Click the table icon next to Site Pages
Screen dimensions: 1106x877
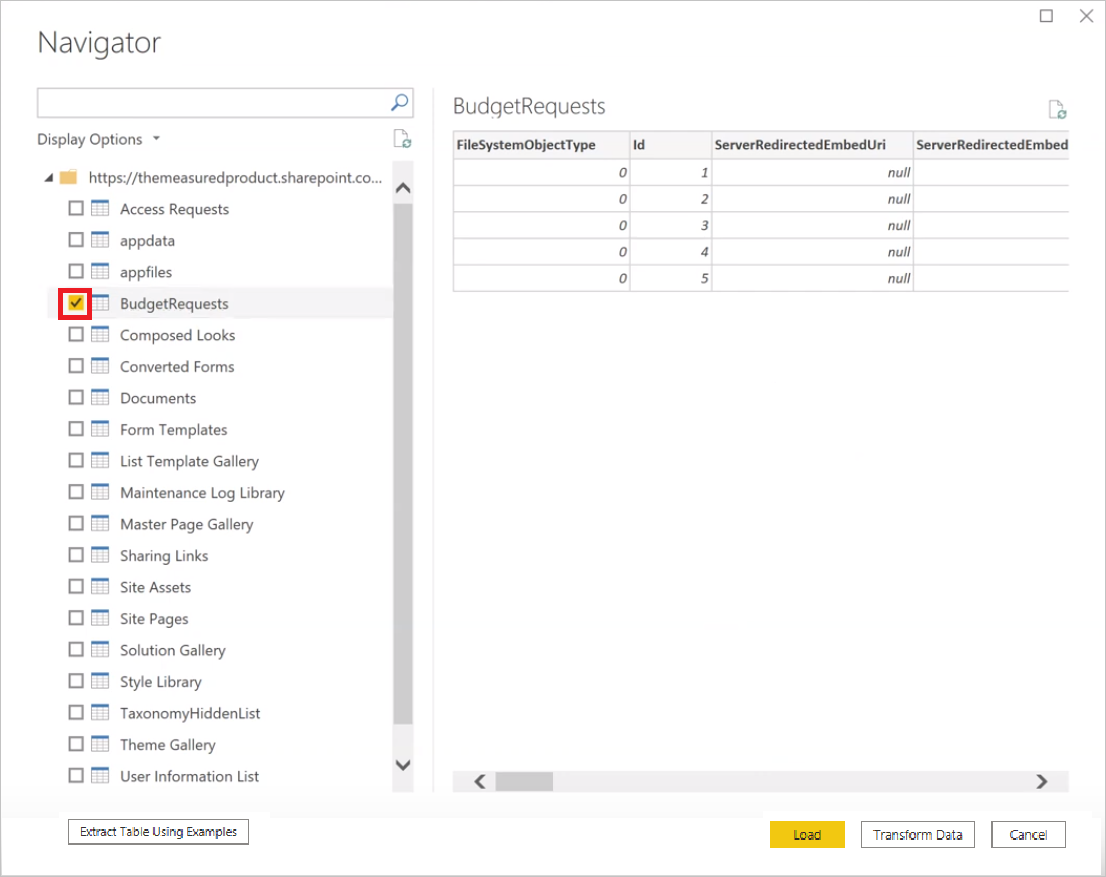point(100,618)
